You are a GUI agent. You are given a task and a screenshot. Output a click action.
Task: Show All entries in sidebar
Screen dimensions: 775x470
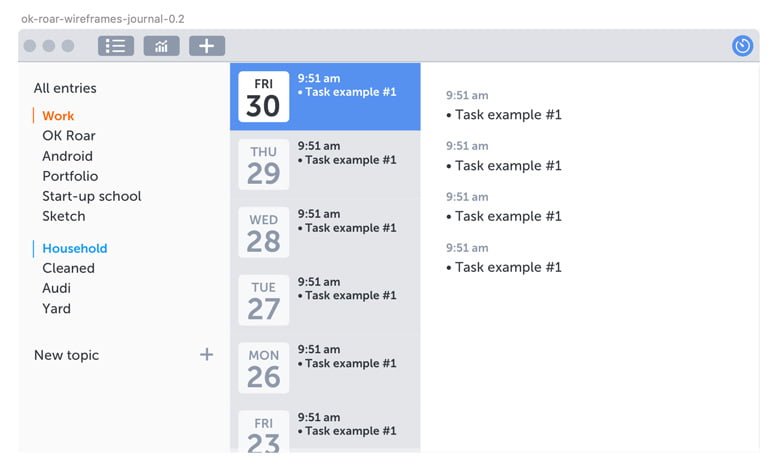click(x=65, y=88)
